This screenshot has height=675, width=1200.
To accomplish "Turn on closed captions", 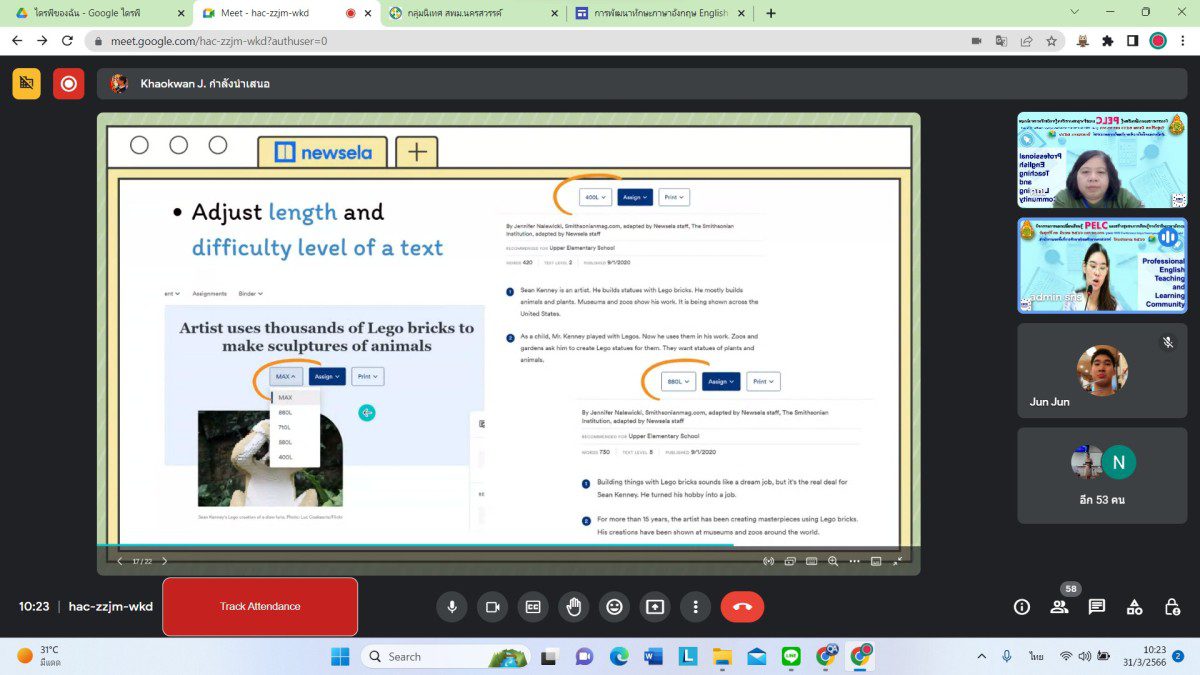I will tap(533, 606).
